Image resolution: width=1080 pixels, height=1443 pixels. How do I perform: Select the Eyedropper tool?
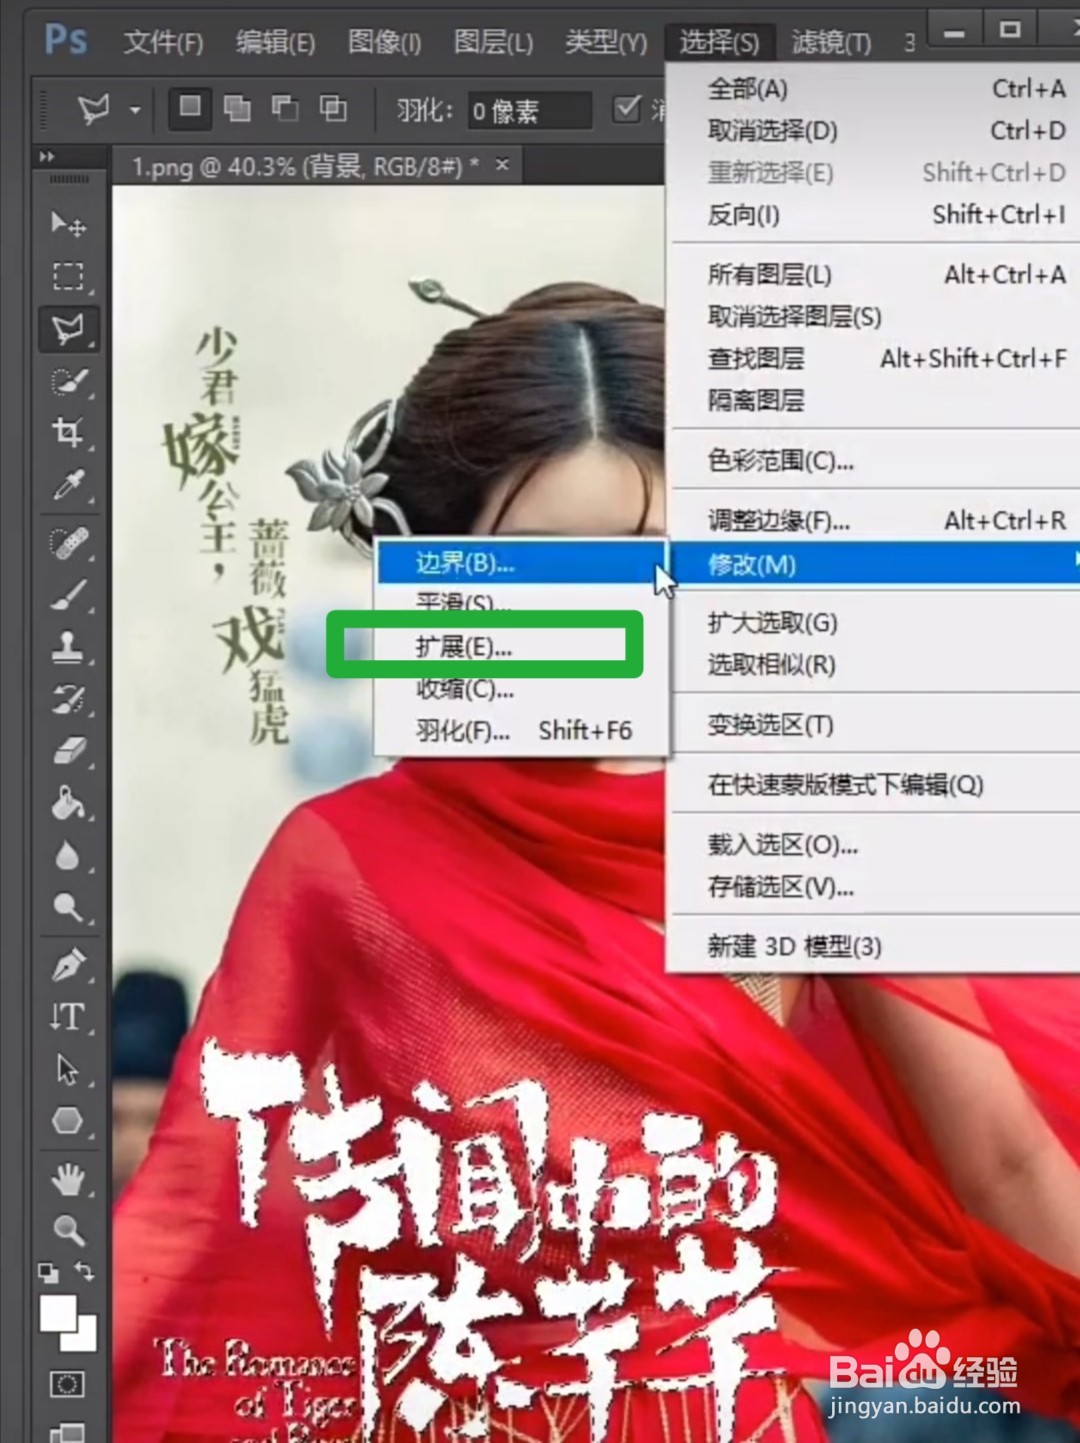pos(68,486)
